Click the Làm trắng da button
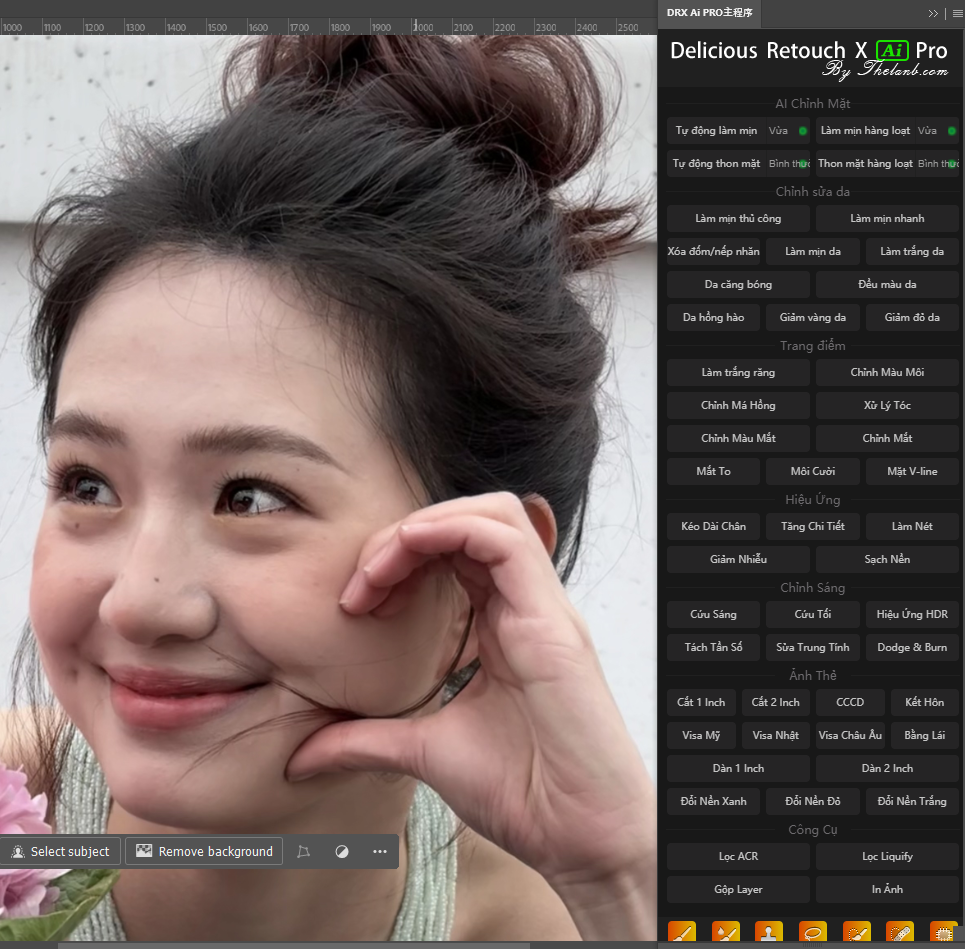The height and width of the screenshot is (949, 965). coord(912,252)
